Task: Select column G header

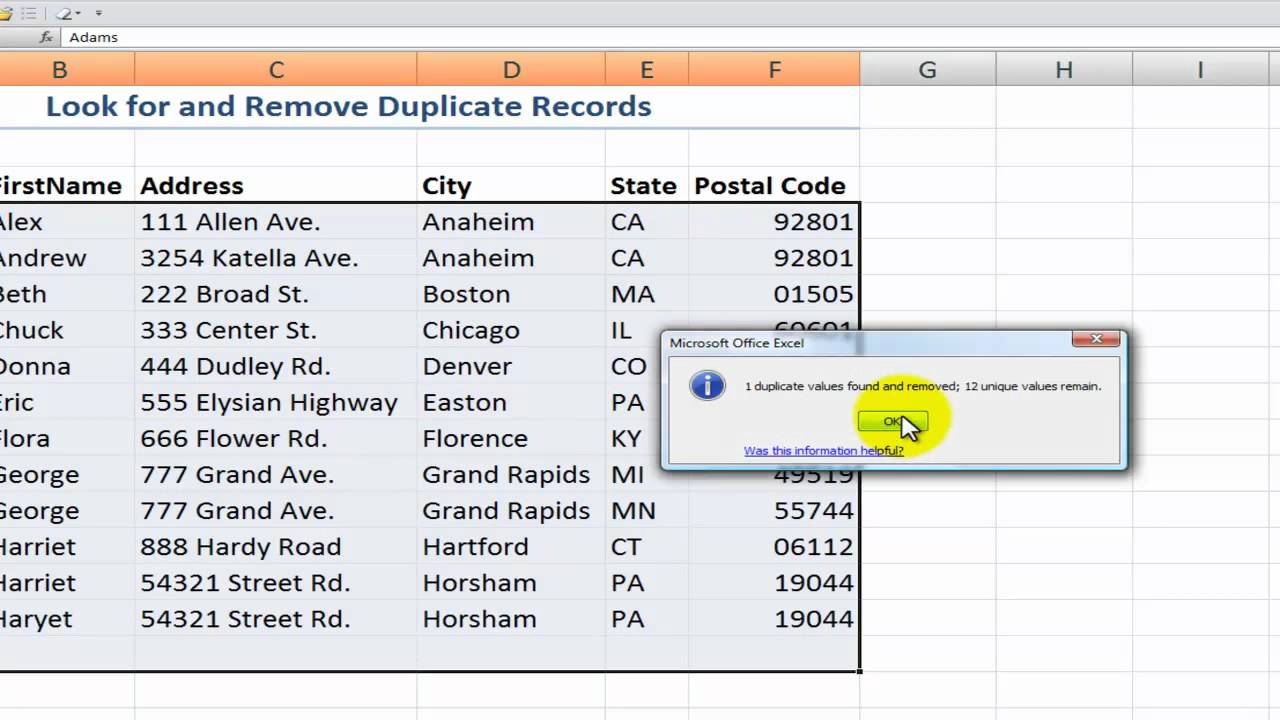Action: [x=928, y=70]
